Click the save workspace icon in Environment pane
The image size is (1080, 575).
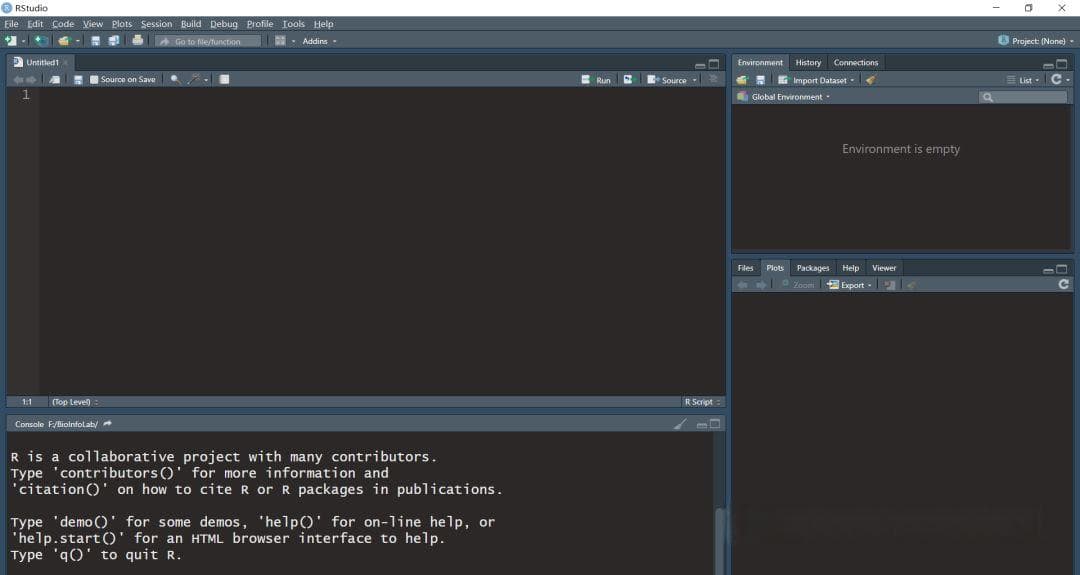click(x=760, y=80)
